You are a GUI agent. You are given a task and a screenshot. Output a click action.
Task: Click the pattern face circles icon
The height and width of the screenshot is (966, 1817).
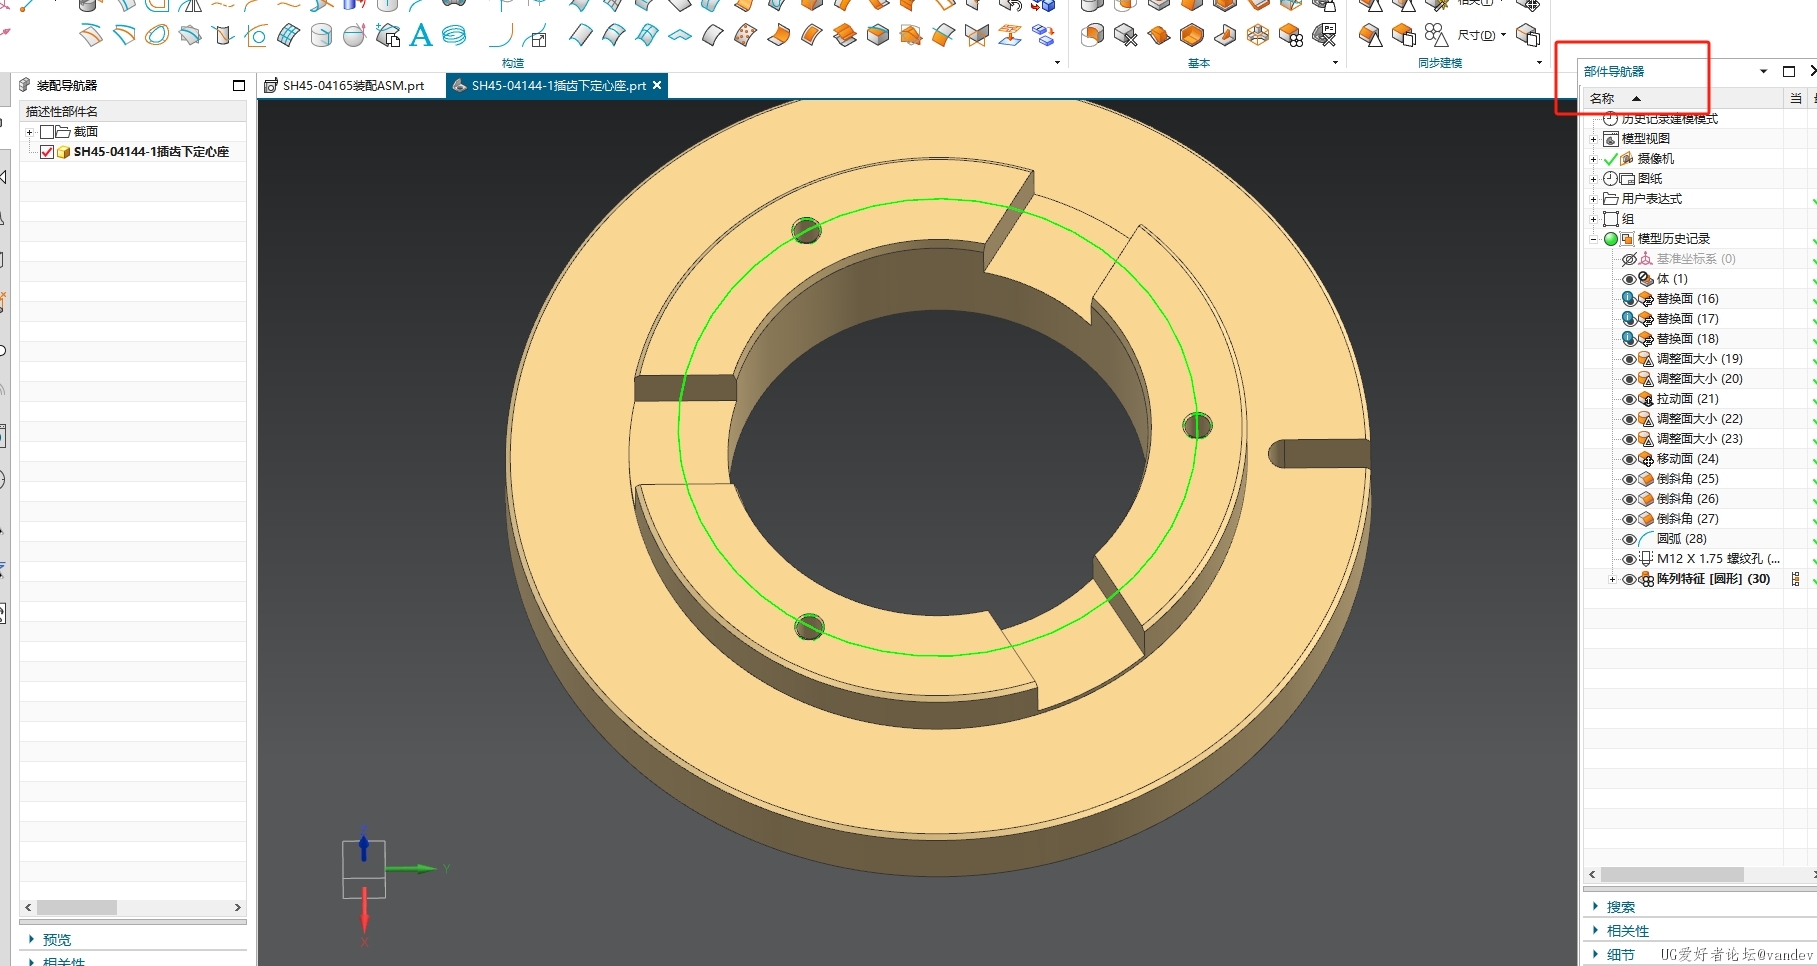point(1436,36)
